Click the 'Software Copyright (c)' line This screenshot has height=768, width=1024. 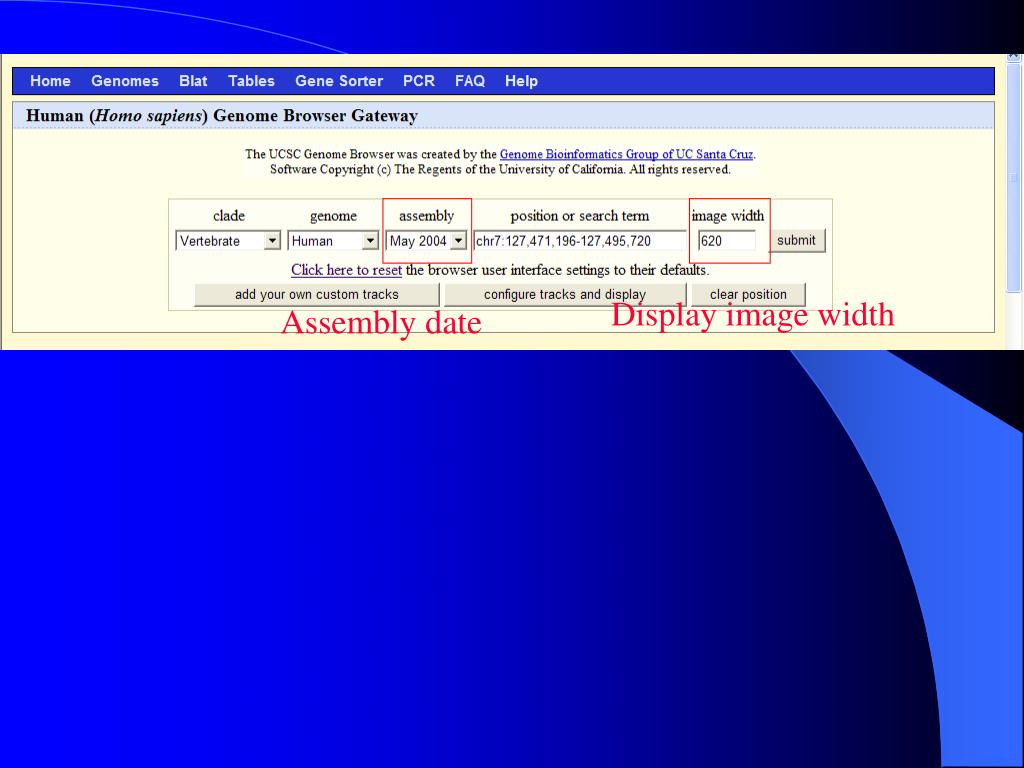500,170
